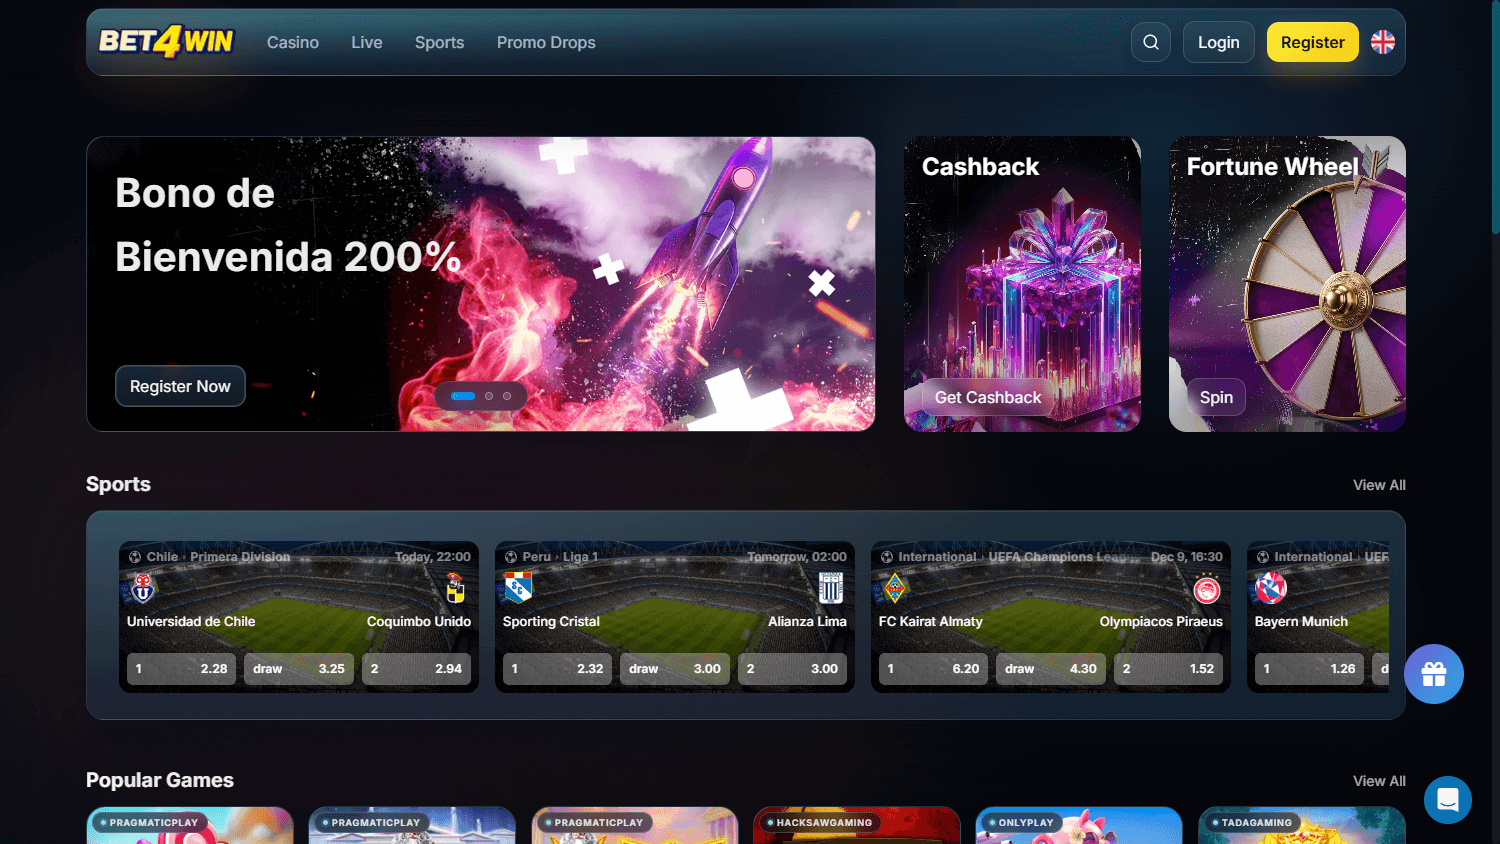The image size is (1500, 844).
Task: Select draw odds 3.25 for the Chile match
Action: click(299, 668)
